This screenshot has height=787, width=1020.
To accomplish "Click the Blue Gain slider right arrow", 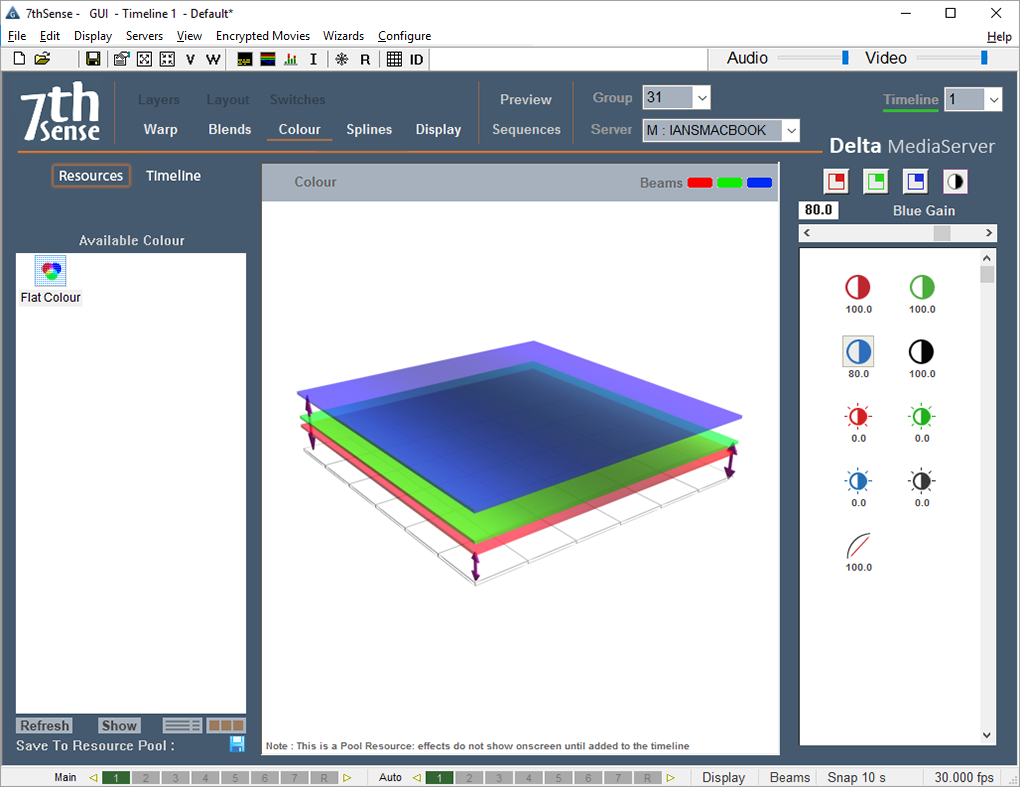I will (x=989, y=233).
